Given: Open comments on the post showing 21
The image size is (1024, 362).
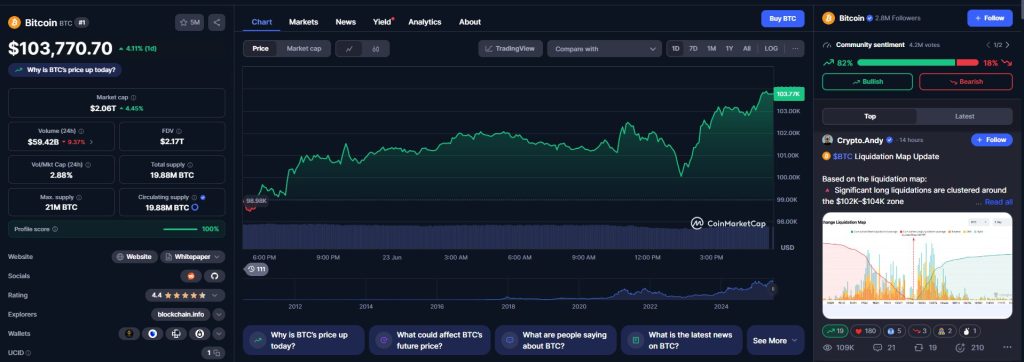Looking at the screenshot, I should coord(884,348).
